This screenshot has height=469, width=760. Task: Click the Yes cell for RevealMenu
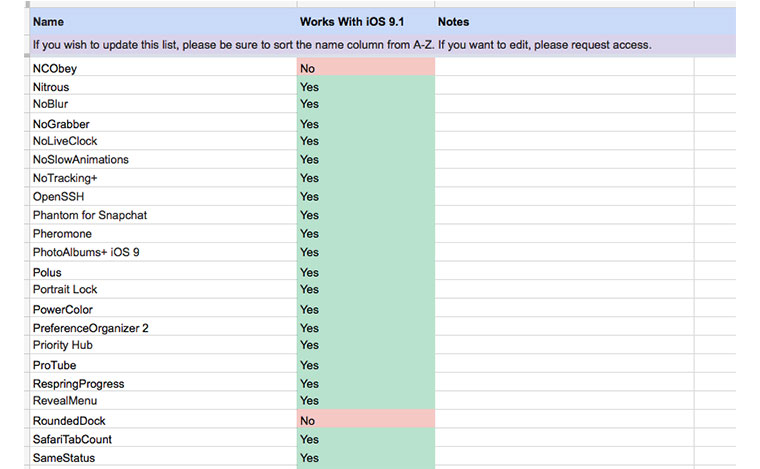pos(366,401)
